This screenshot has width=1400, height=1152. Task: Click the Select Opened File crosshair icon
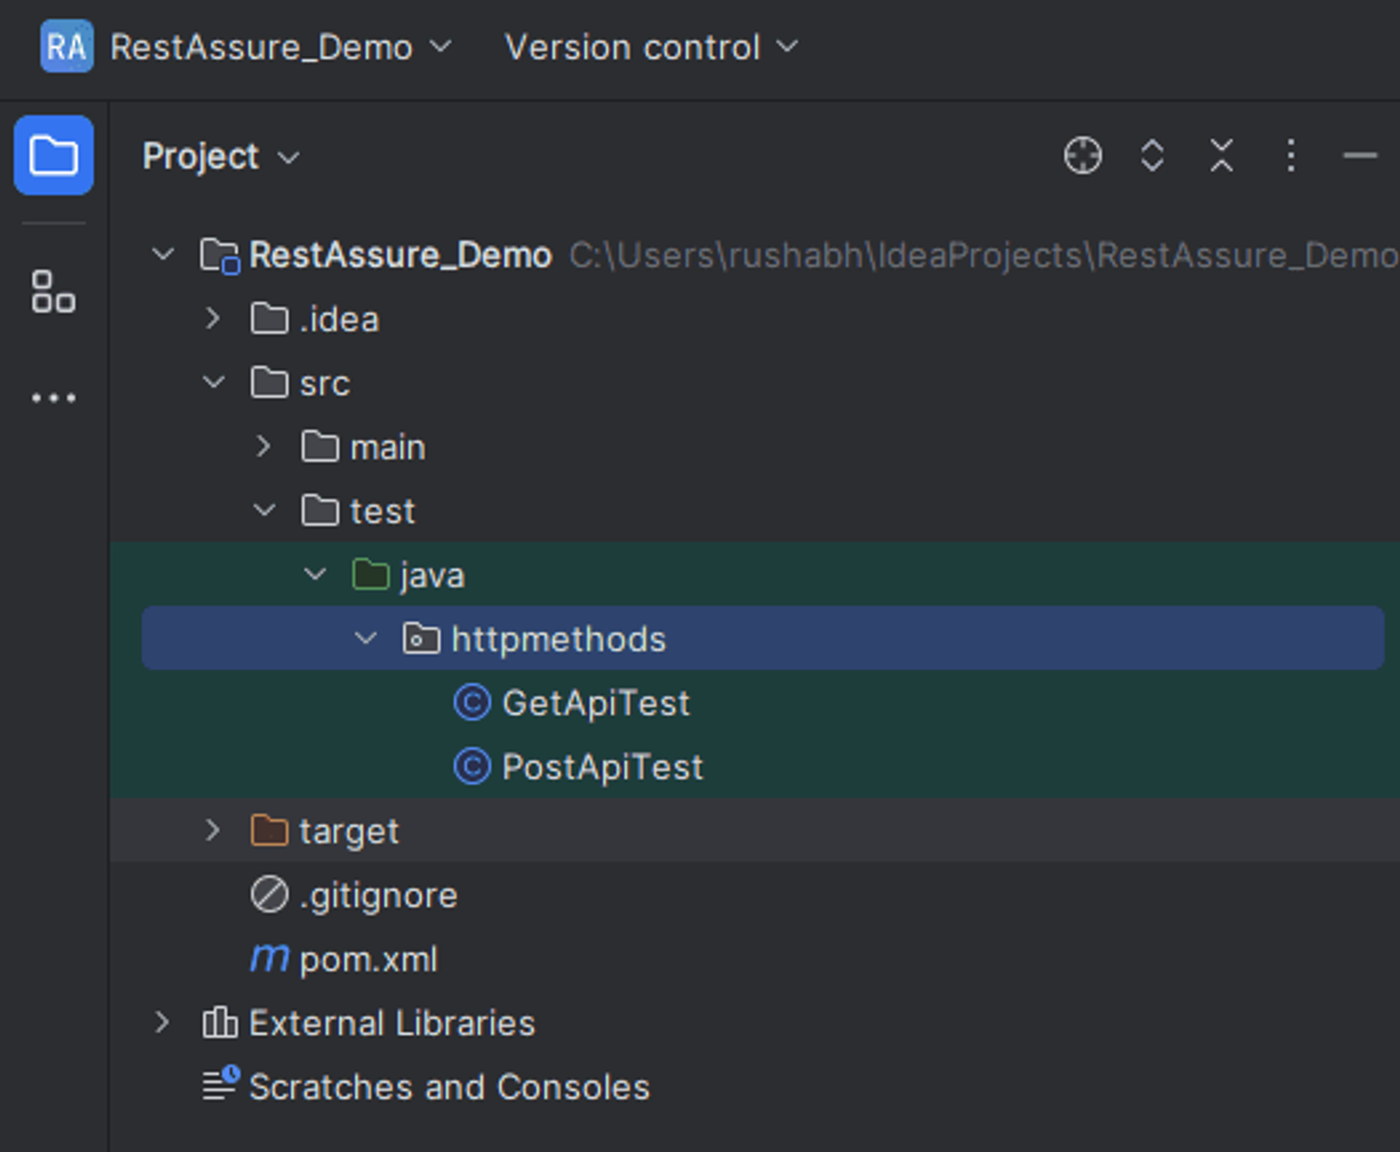point(1083,156)
